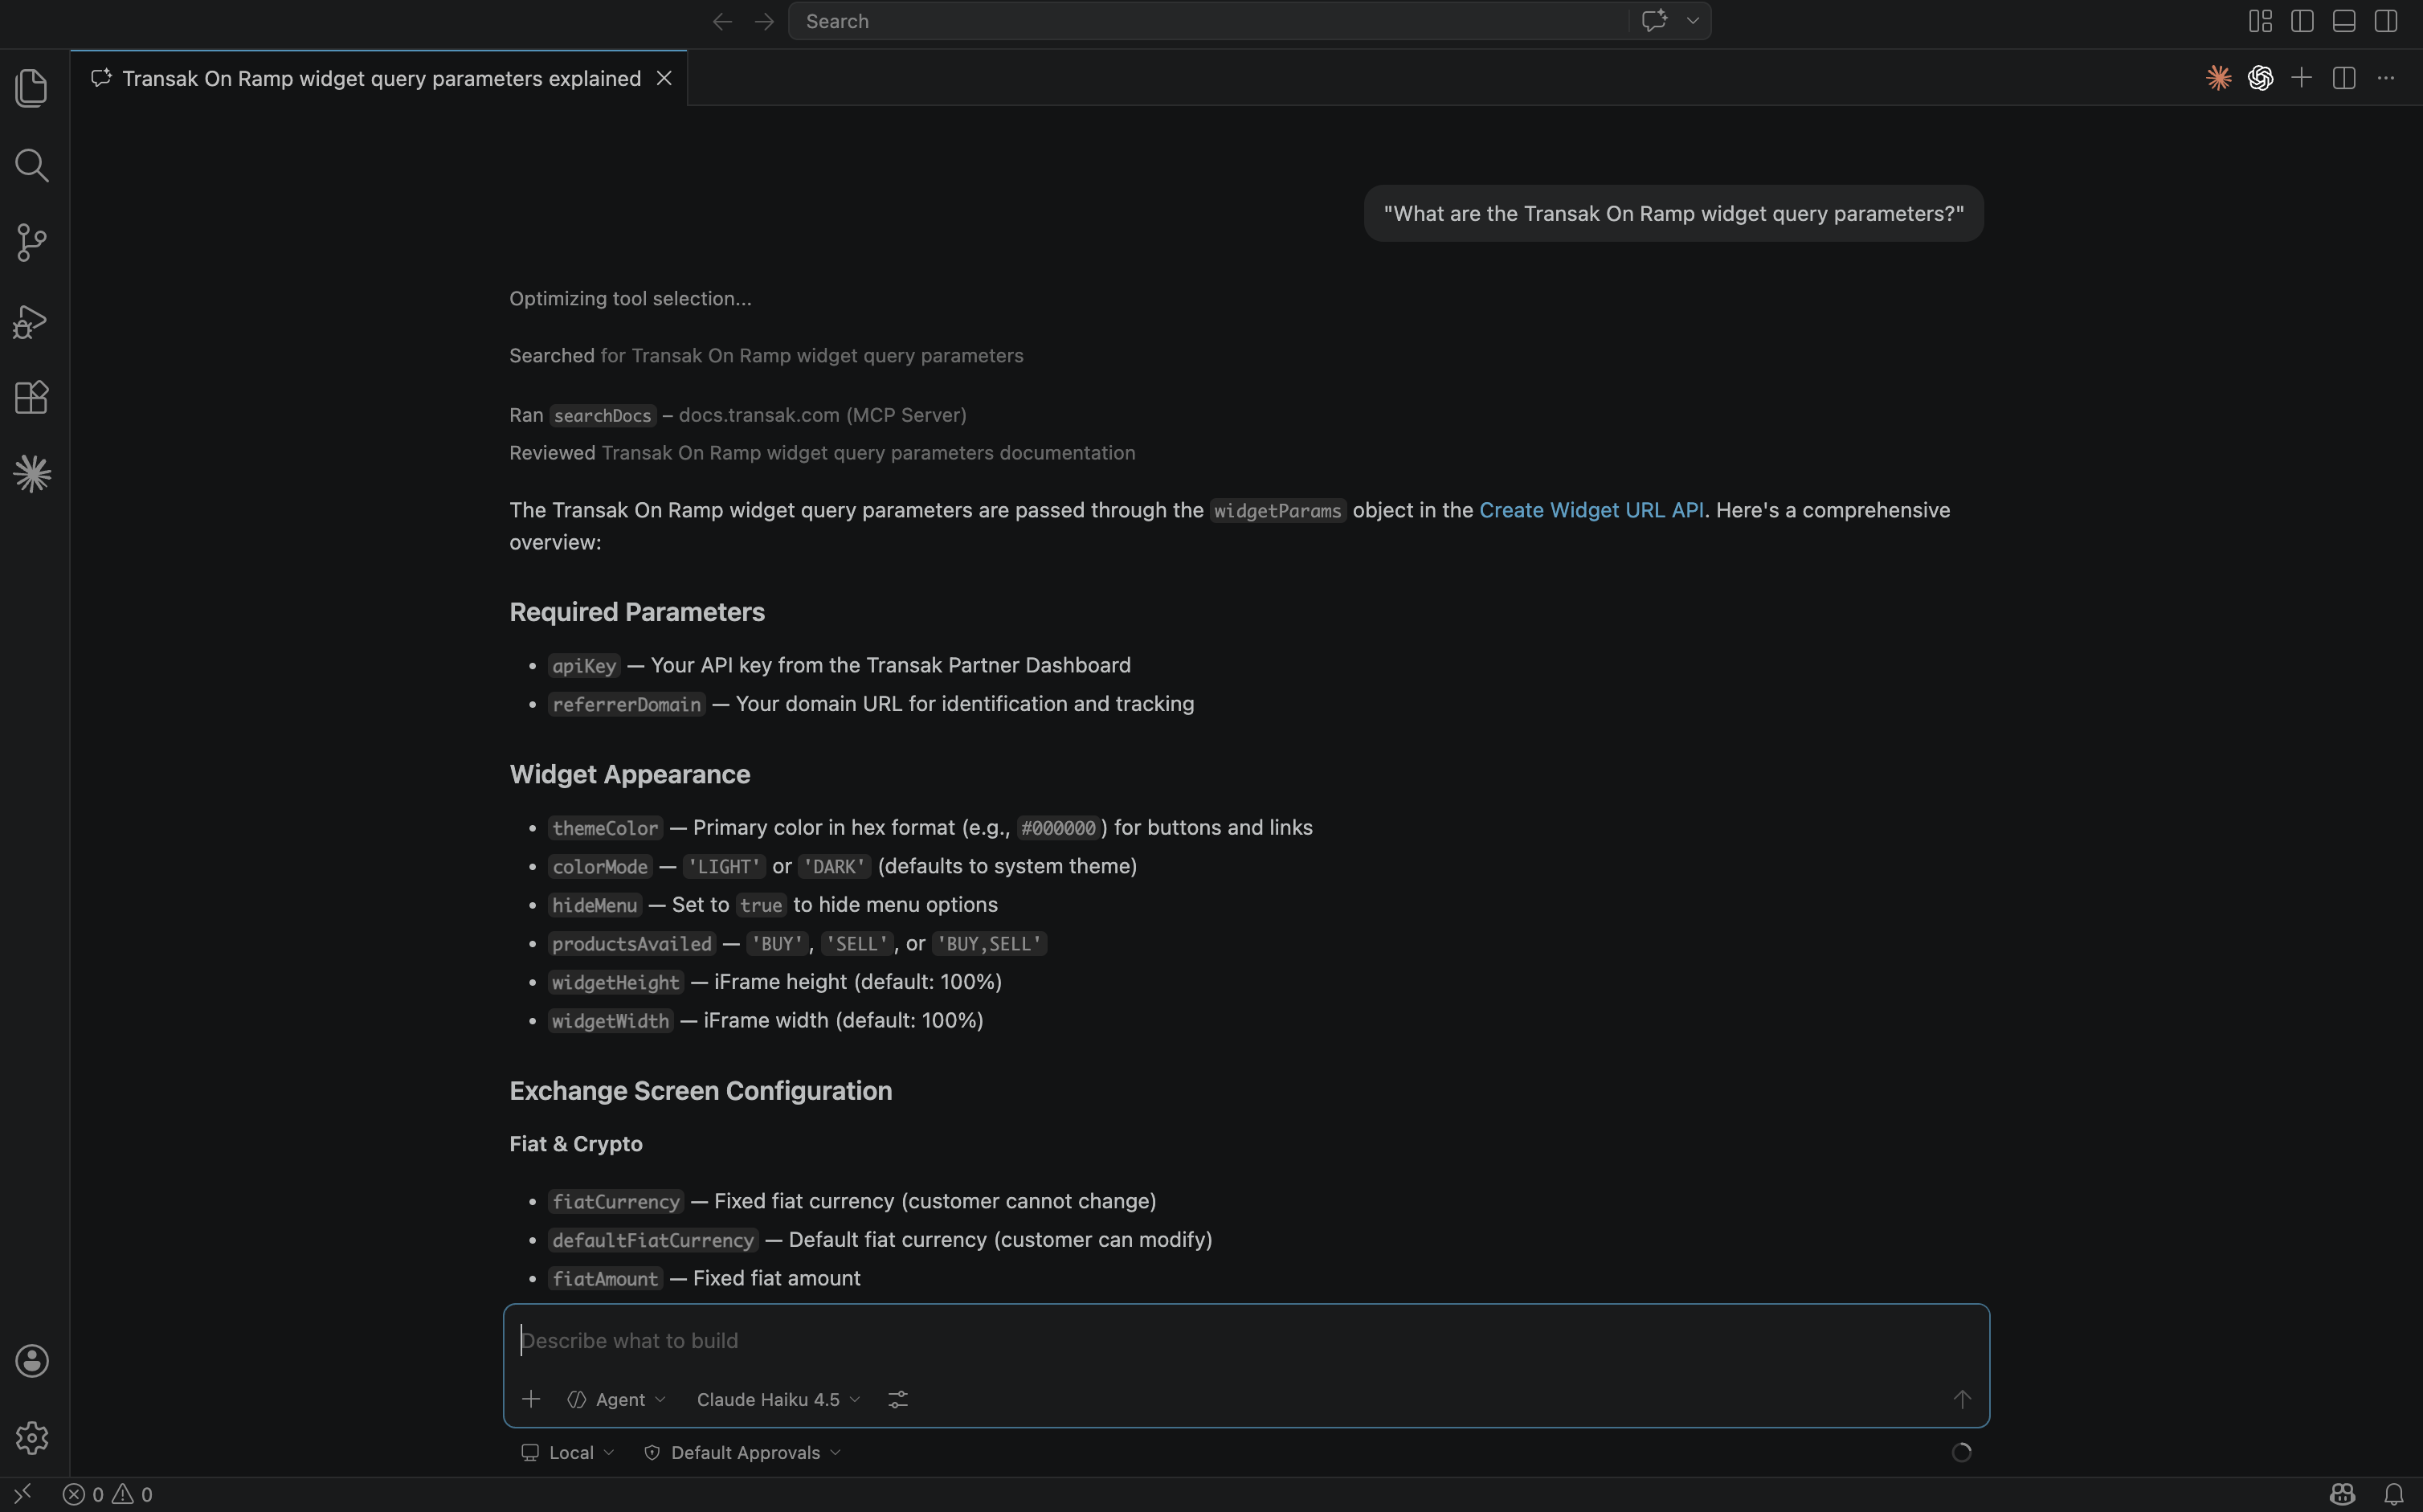The height and width of the screenshot is (1512, 2423).
Task: Open the Accounts icon
Action: (x=32, y=1361)
